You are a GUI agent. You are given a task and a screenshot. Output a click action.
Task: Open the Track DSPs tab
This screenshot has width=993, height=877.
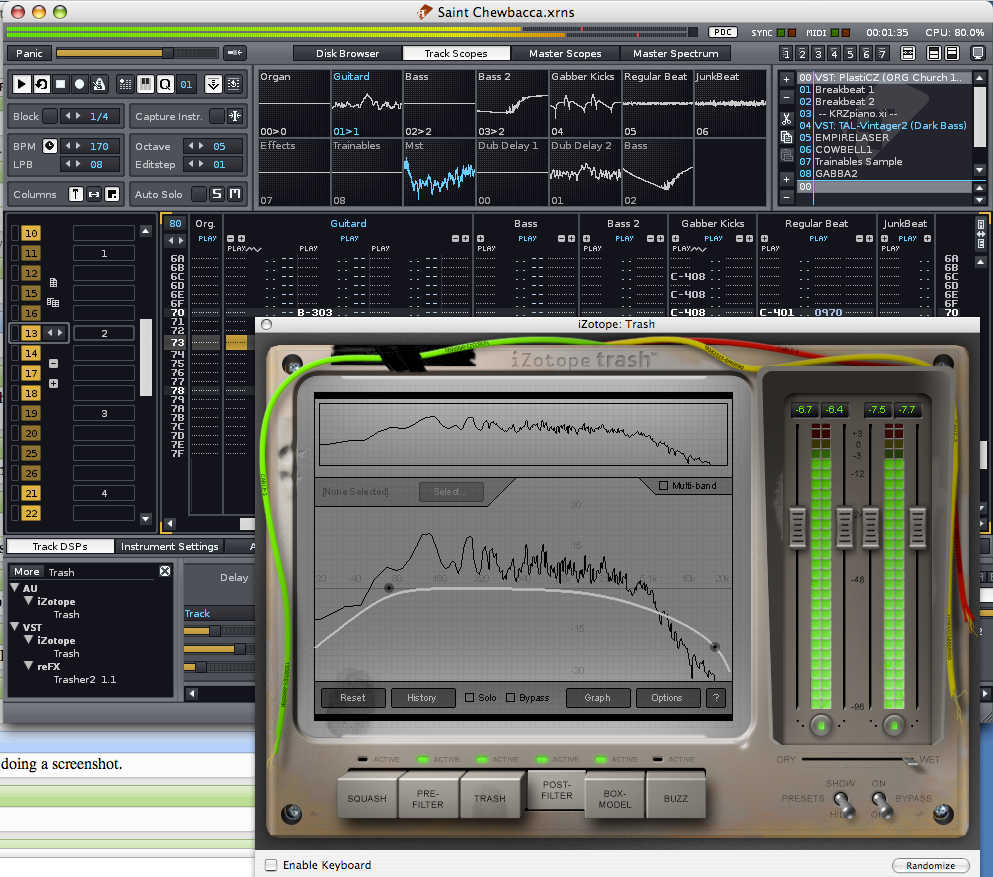coord(60,546)
